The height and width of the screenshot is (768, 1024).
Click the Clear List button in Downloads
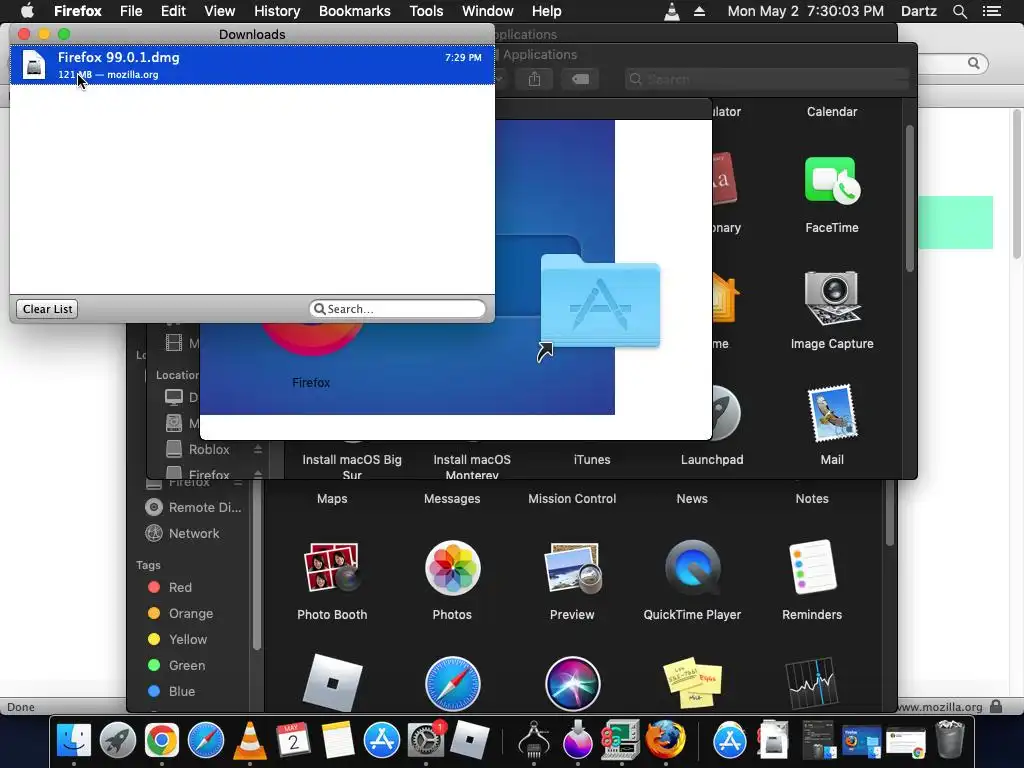click(x=47, y=309)
